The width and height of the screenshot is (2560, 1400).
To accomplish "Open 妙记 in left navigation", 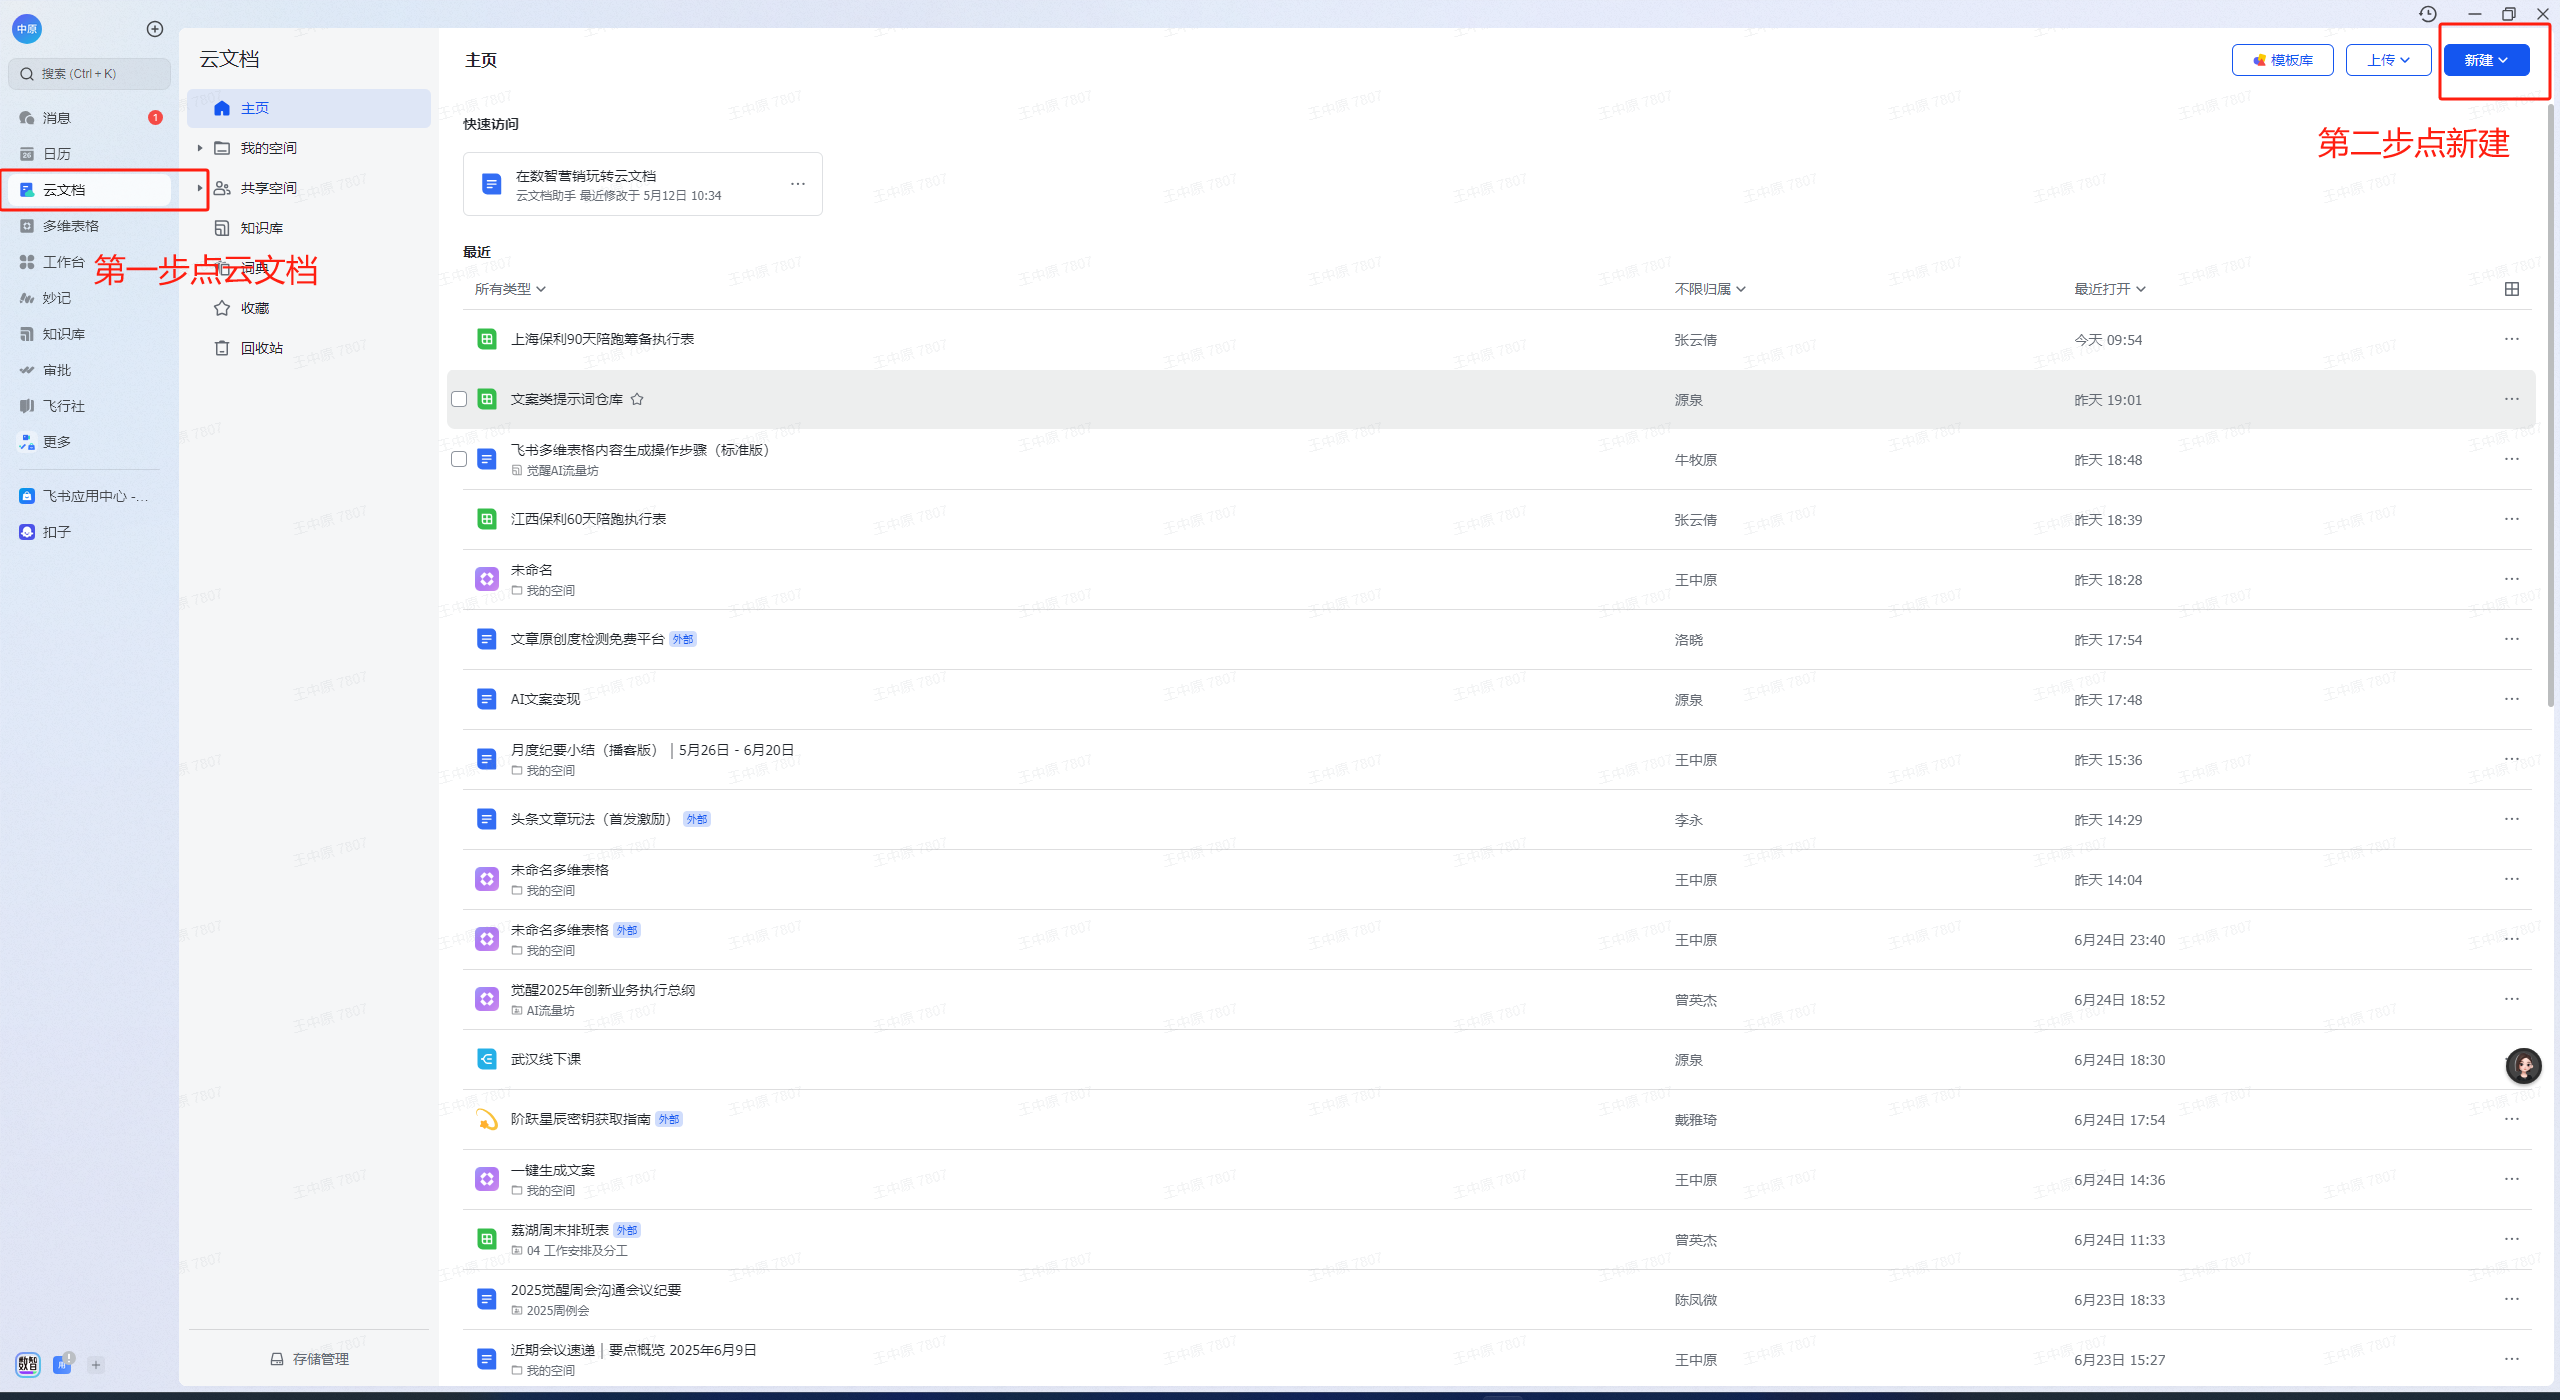I will pyautogui.click(x=56, y=298).
